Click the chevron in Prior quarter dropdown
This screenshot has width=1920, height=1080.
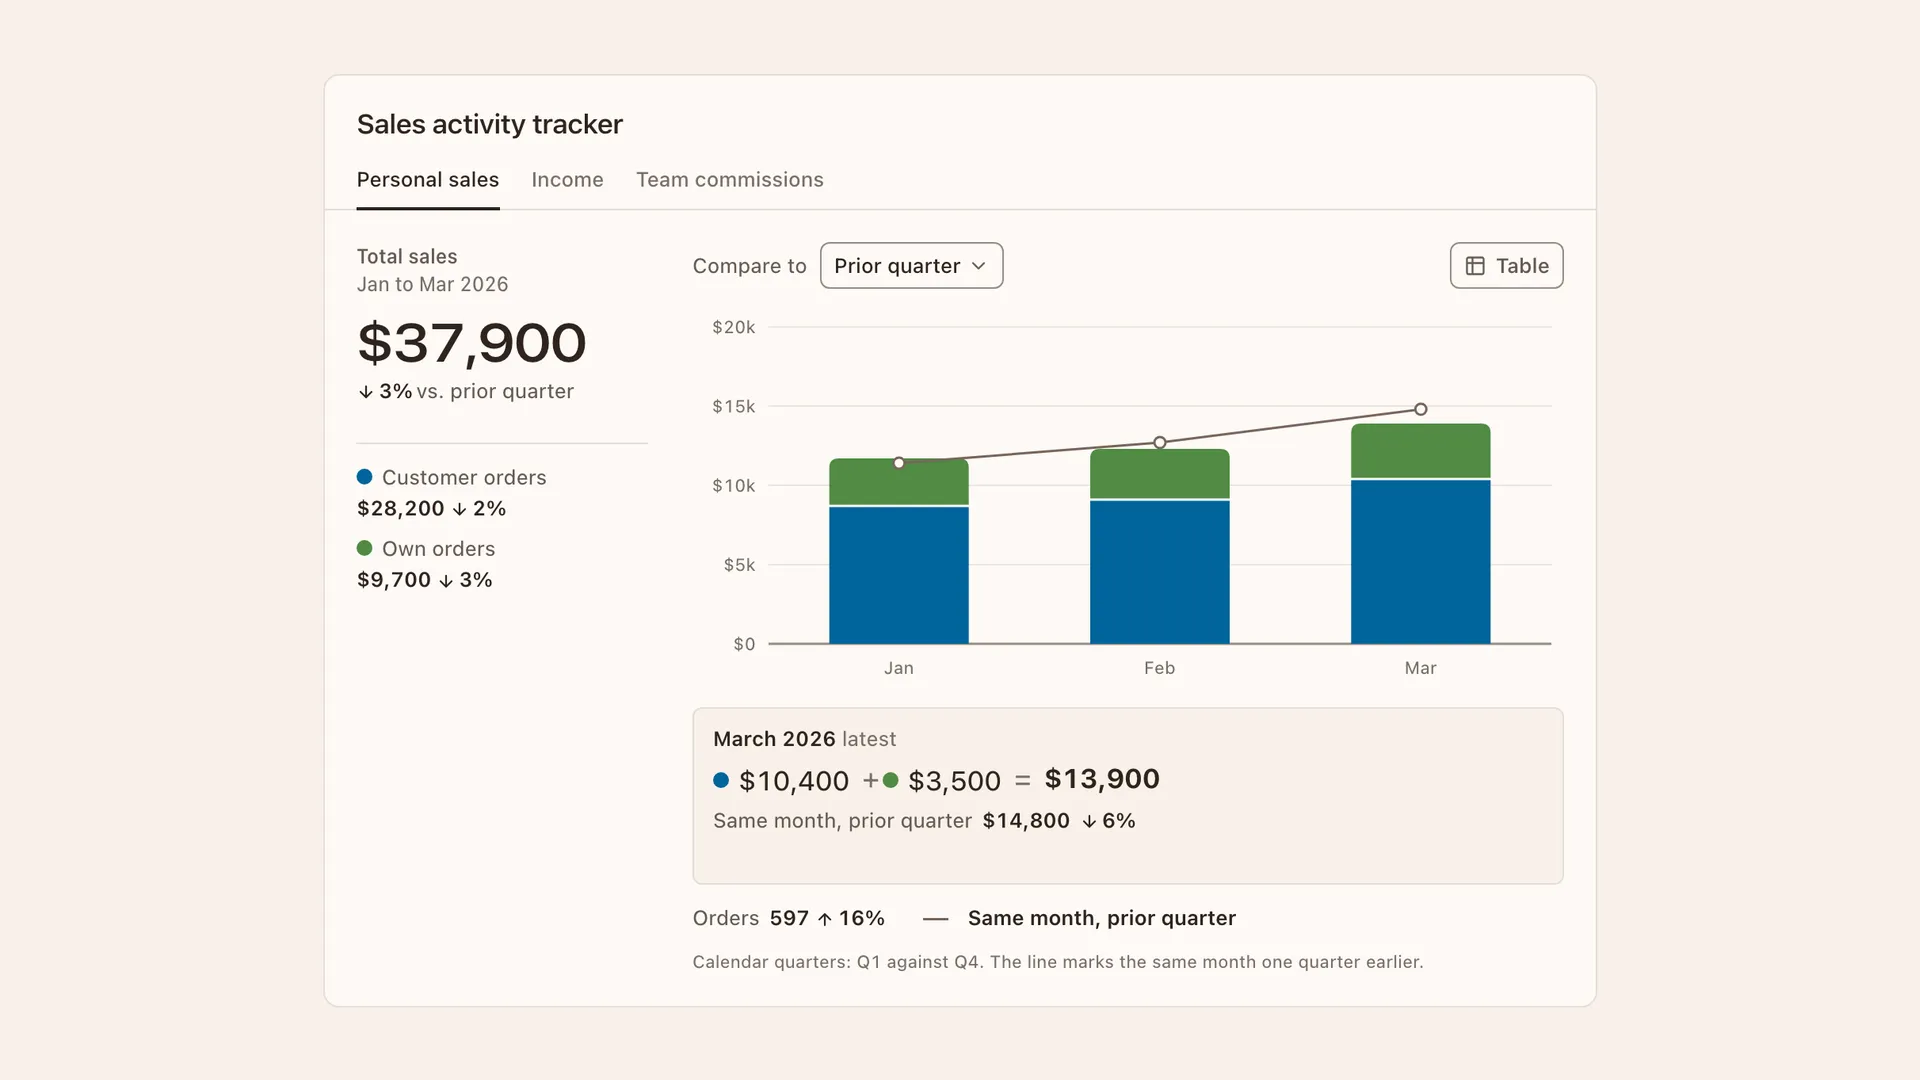[x=979, y=266]
